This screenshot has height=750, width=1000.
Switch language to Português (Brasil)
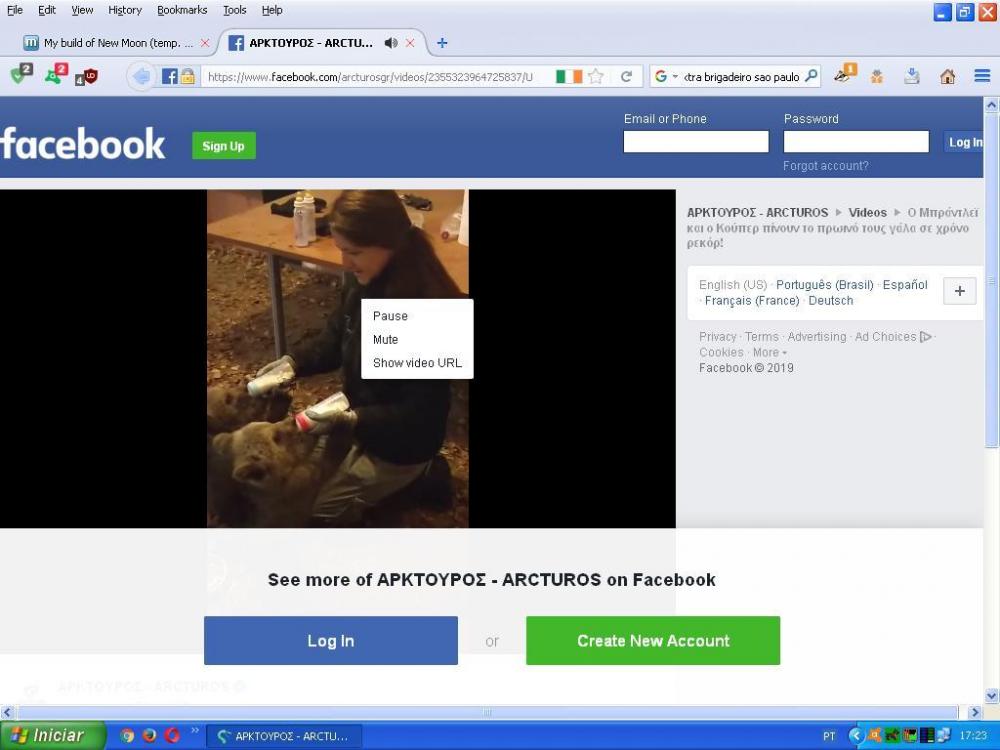825,284
